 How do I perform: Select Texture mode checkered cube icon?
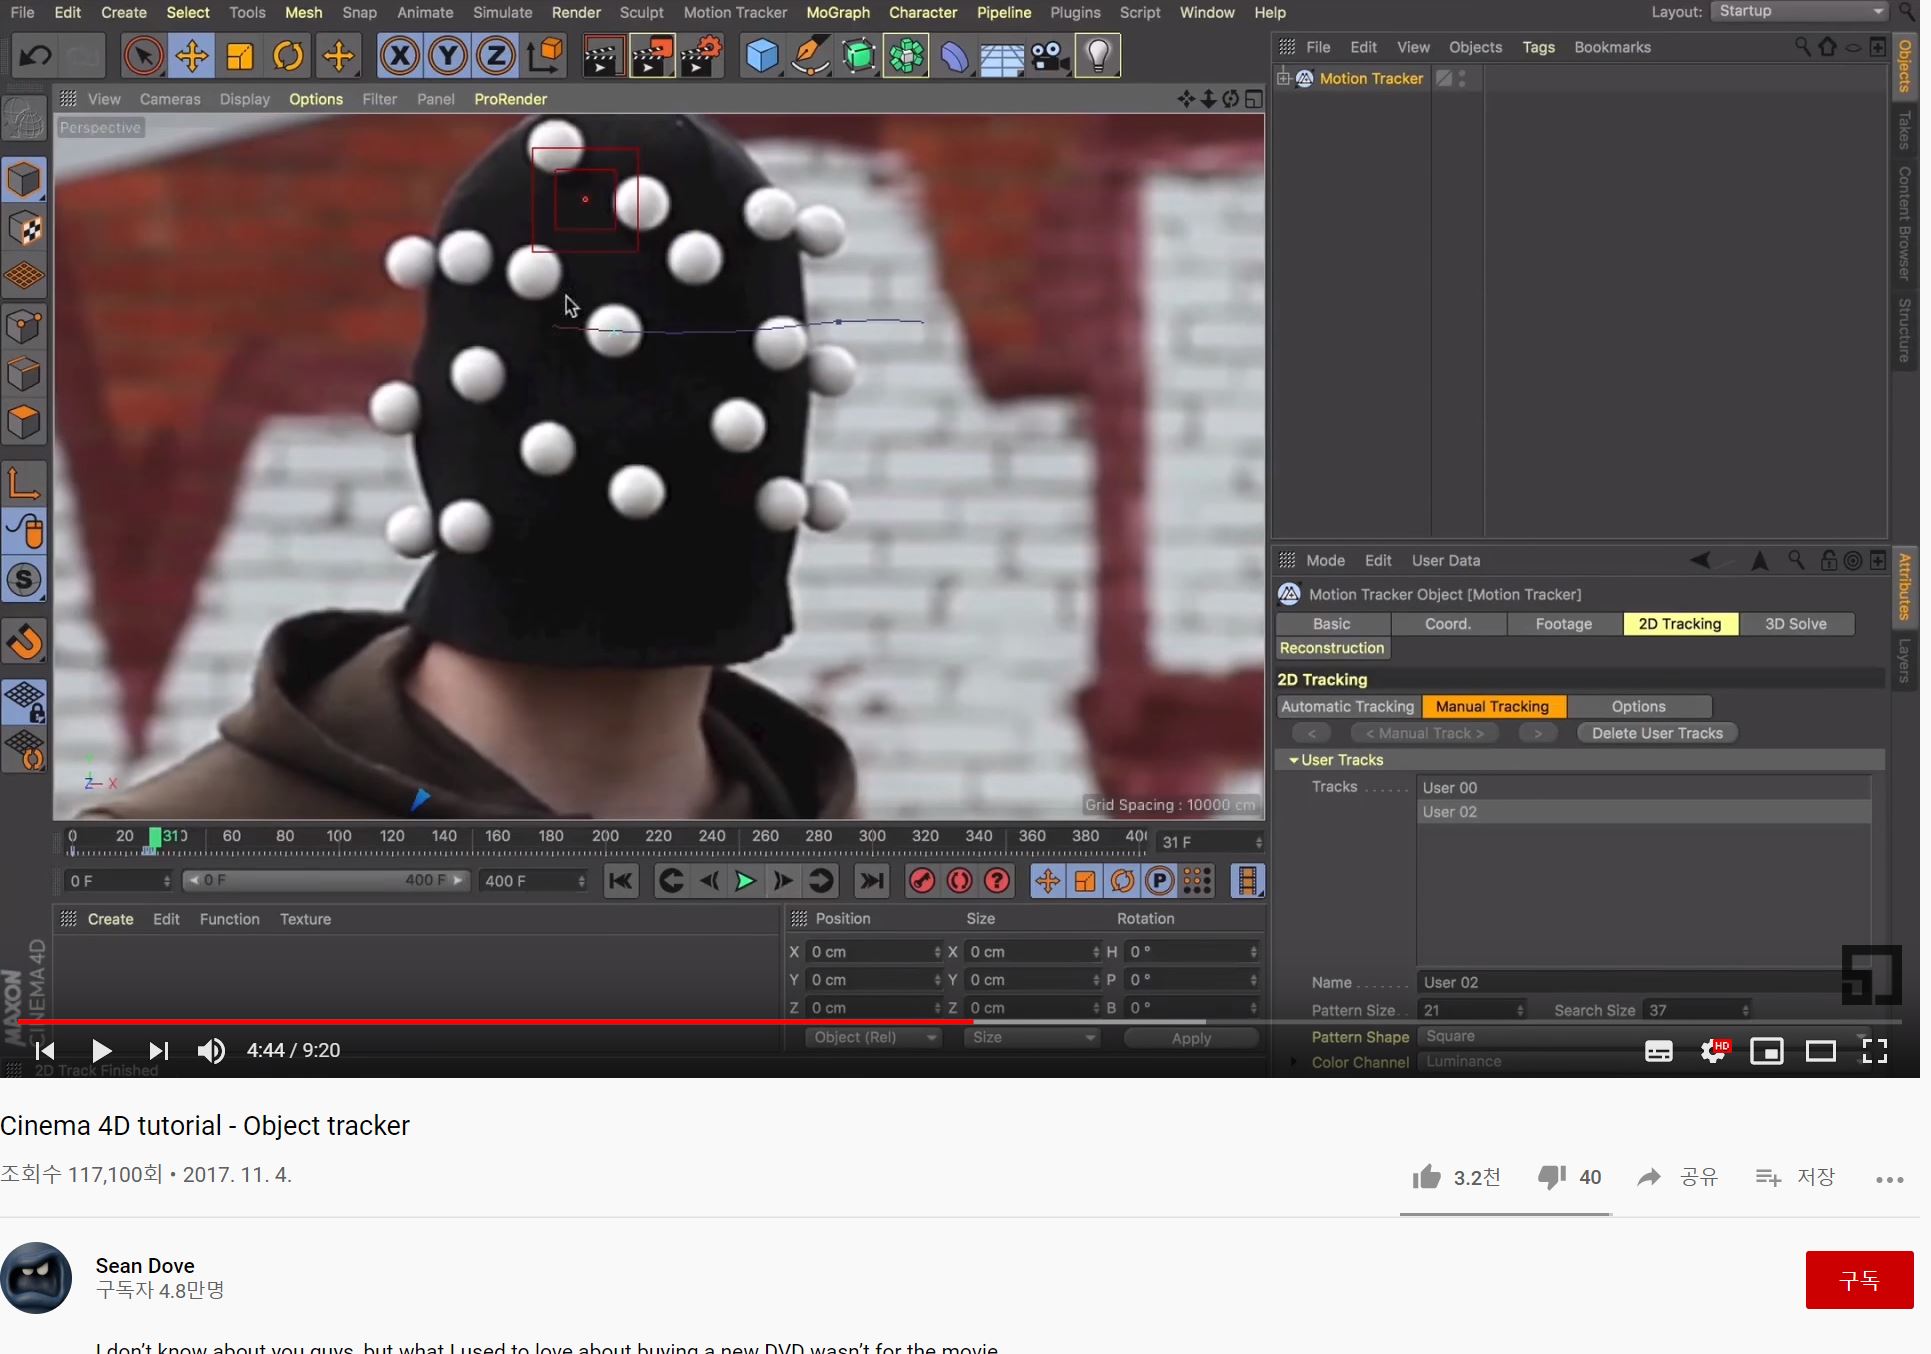click(24, 229)
